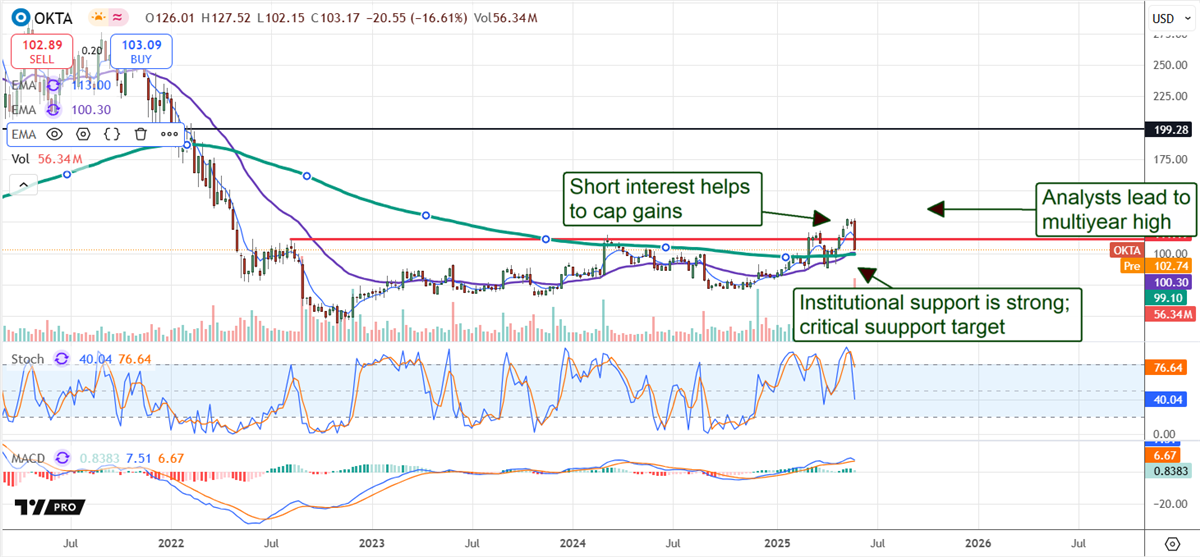
Task: Open EMA source code with braces icon
Action: click(x=112, y=133)
